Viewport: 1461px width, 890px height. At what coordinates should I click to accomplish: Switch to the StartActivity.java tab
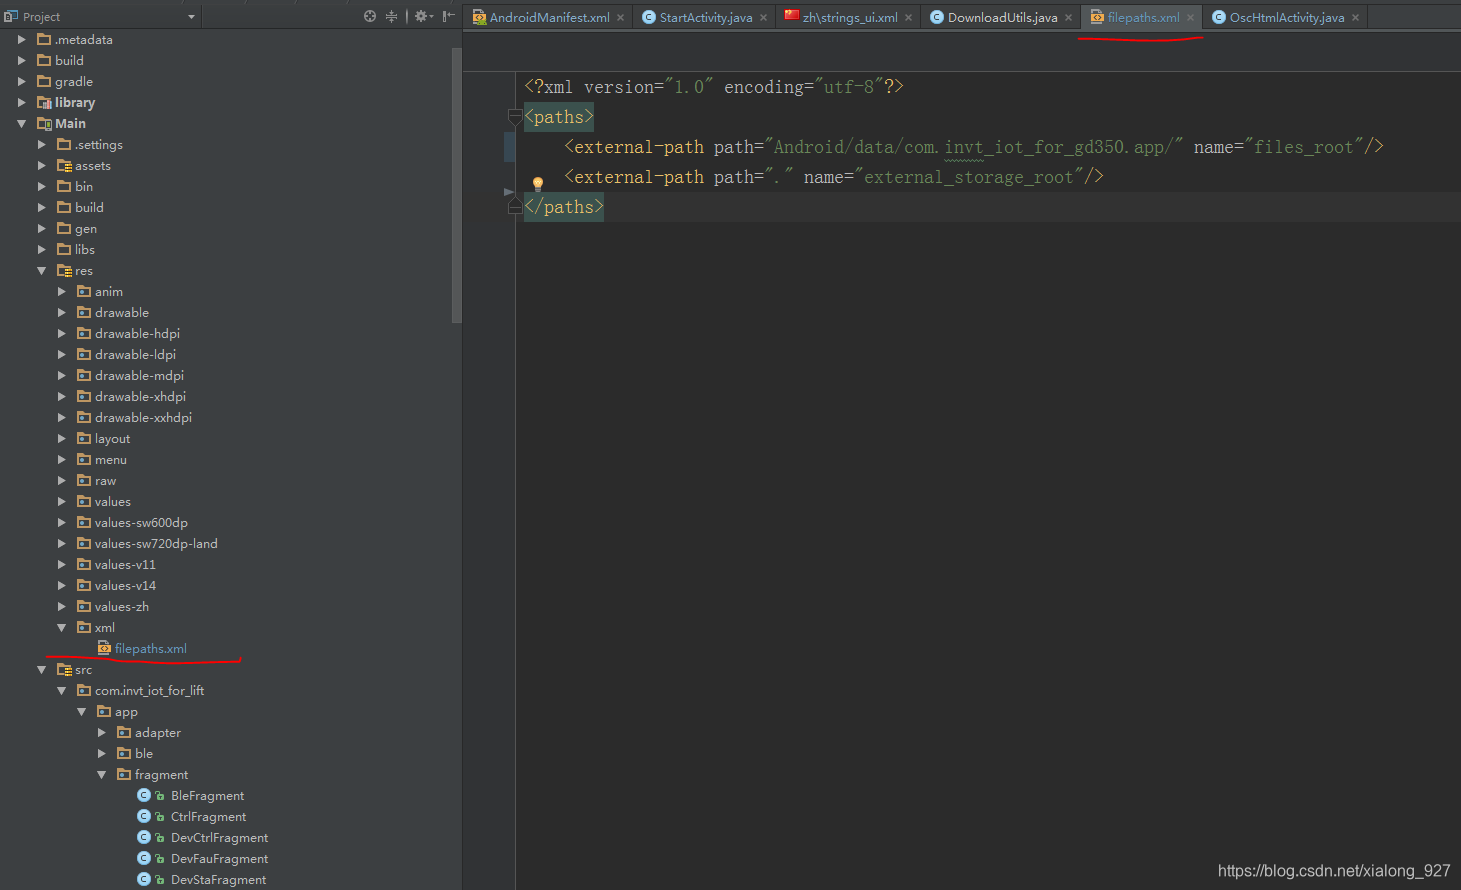[704, 16]
